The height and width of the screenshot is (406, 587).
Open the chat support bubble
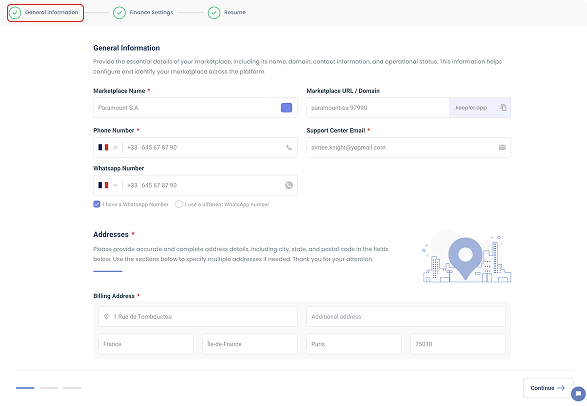click(578, 394)
